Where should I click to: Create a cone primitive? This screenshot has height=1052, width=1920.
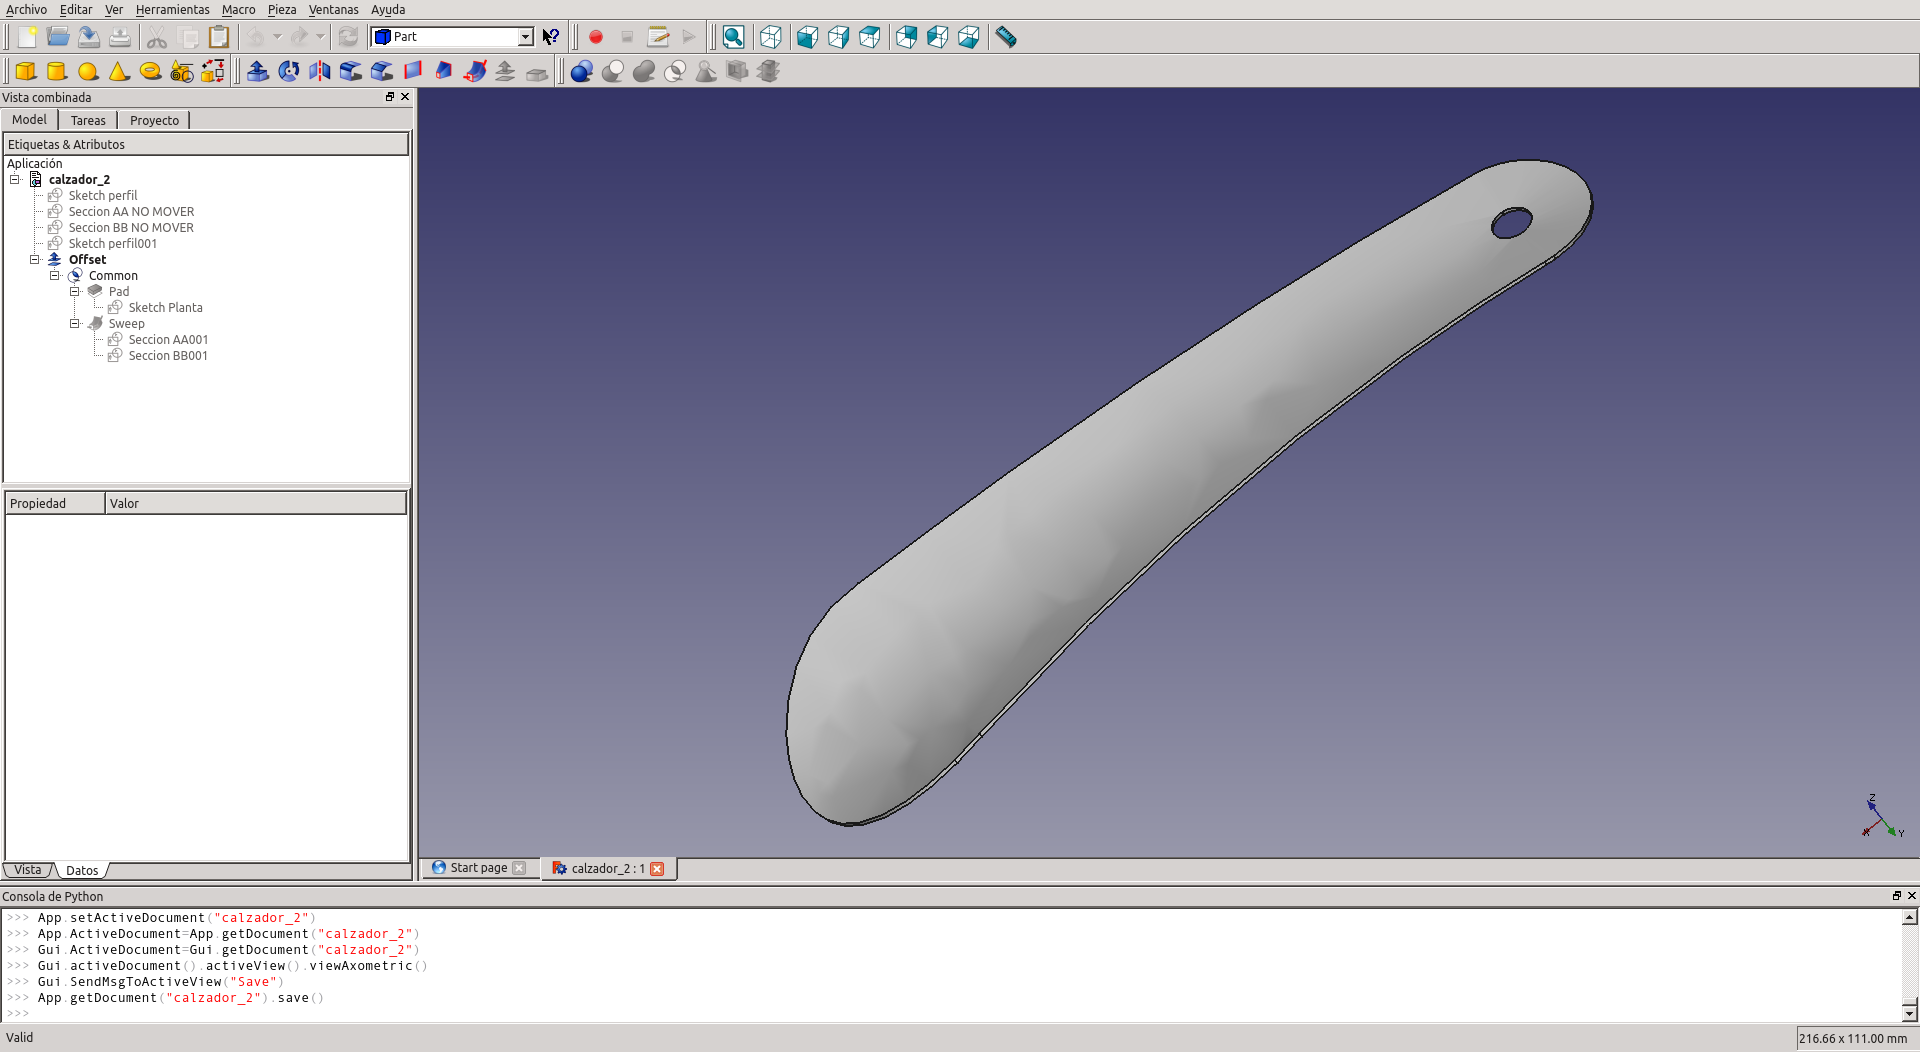[119, 71]
